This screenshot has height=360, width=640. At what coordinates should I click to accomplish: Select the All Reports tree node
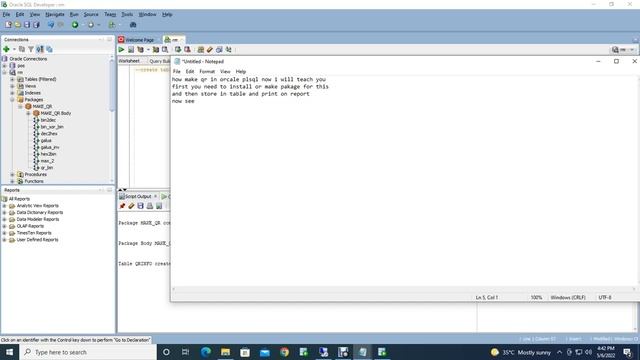pos(19,199)
